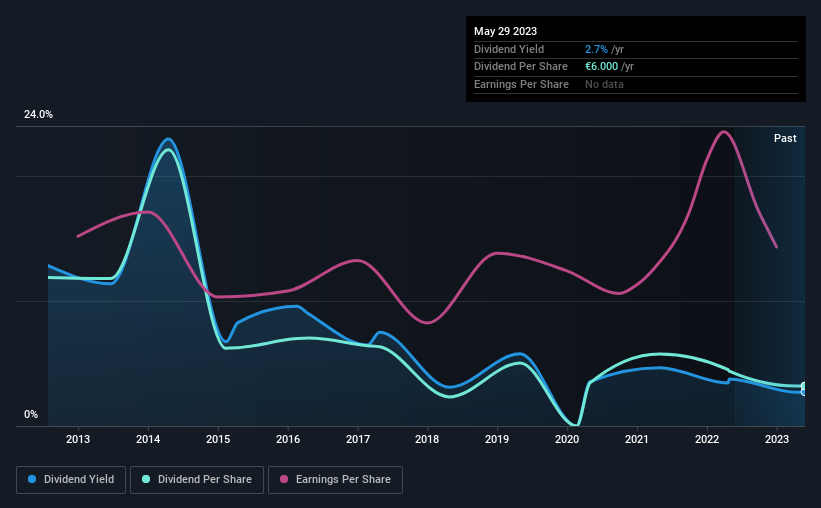Select the 2014 x-axis year label

(148, 439)
